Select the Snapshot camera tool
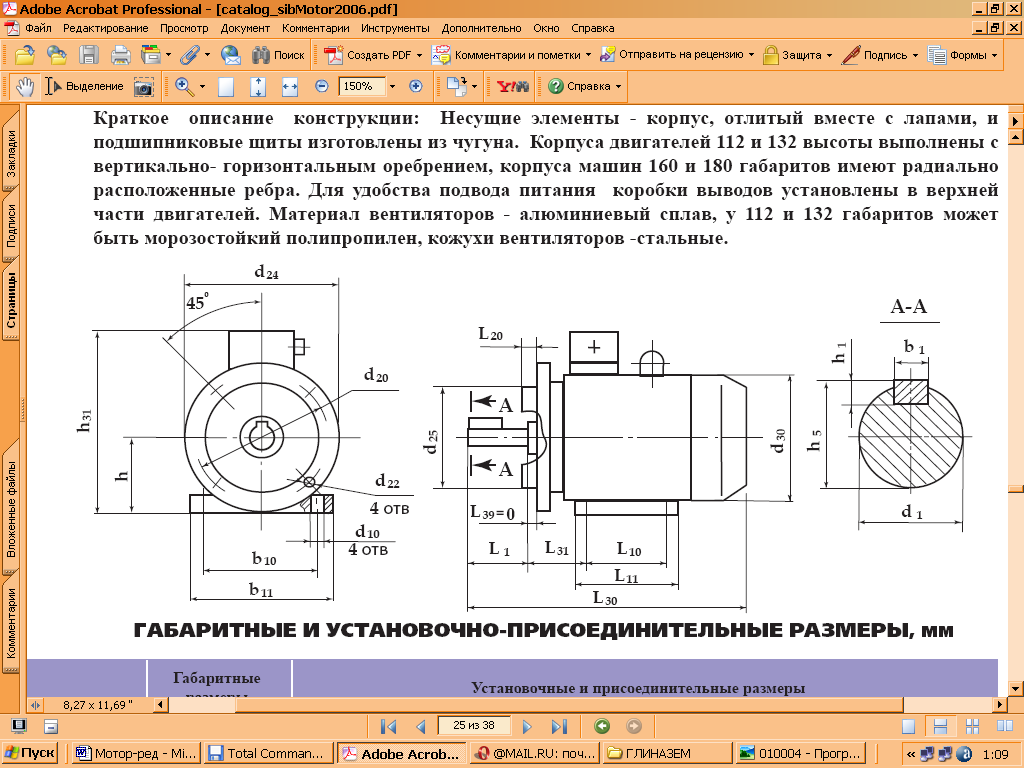The image size is (1024, 768). click(x=144, y=86)
